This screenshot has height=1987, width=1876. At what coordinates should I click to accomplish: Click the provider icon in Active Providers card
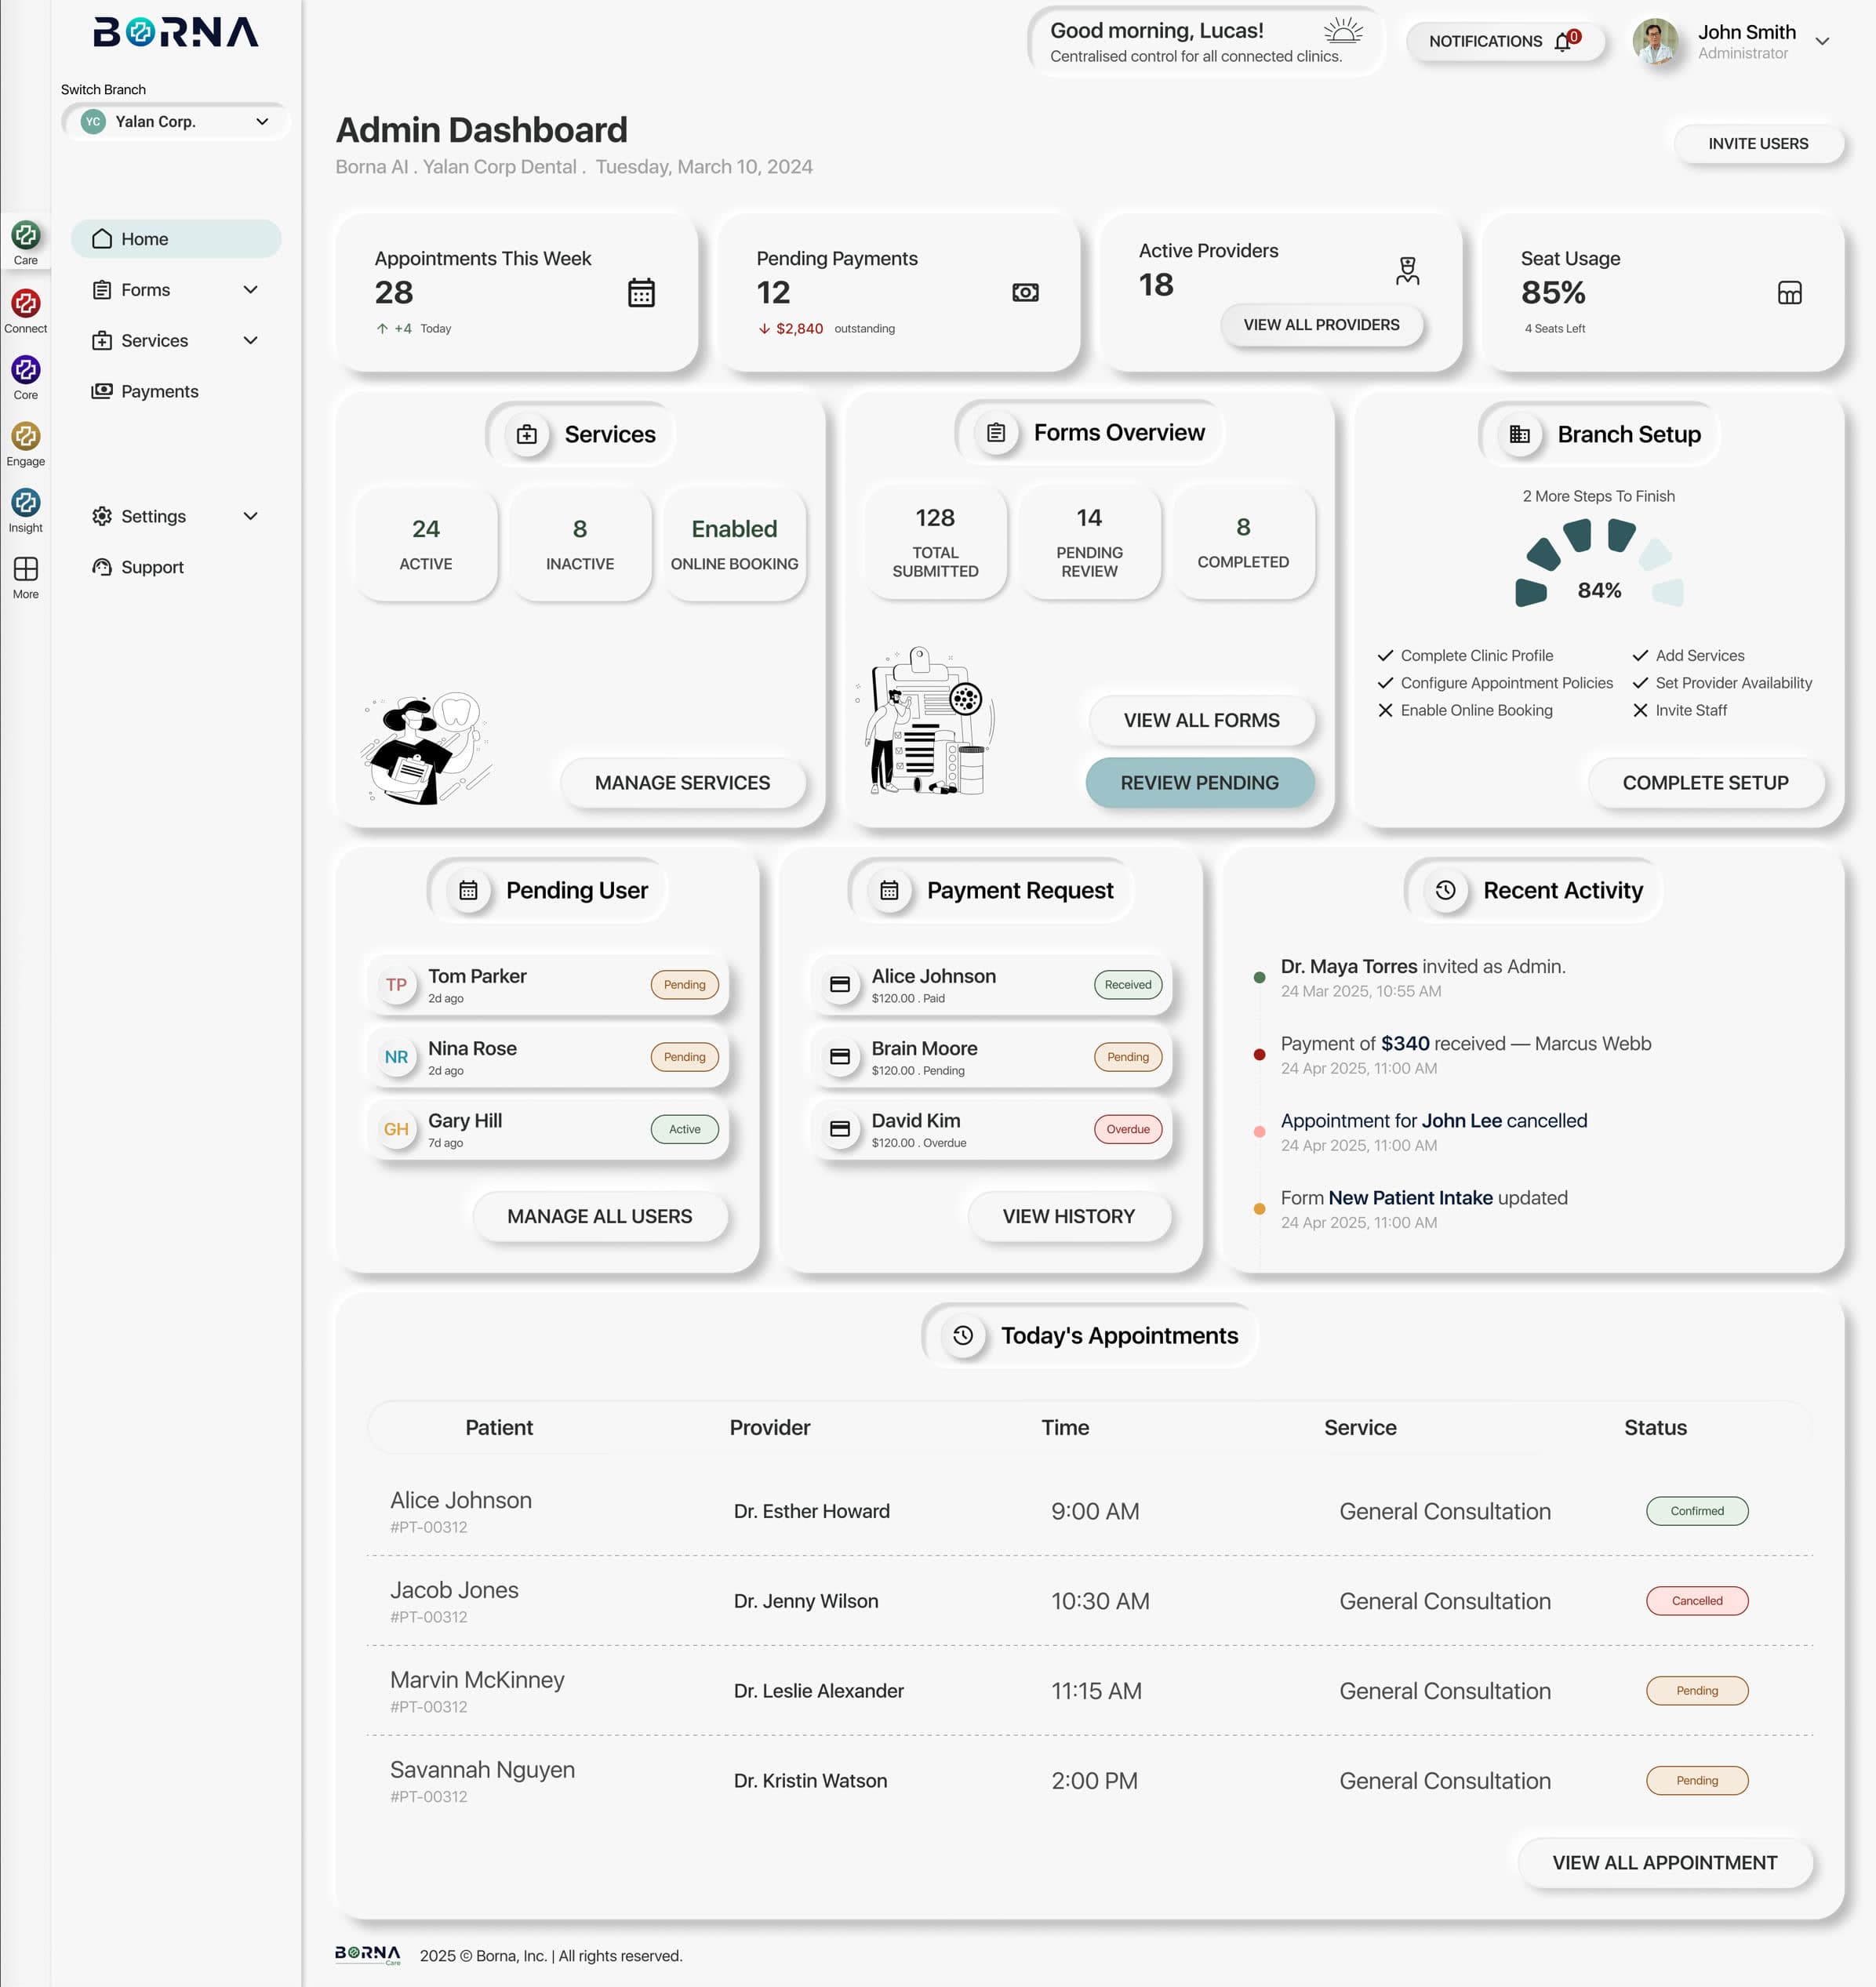click(x=1407, y=271)
